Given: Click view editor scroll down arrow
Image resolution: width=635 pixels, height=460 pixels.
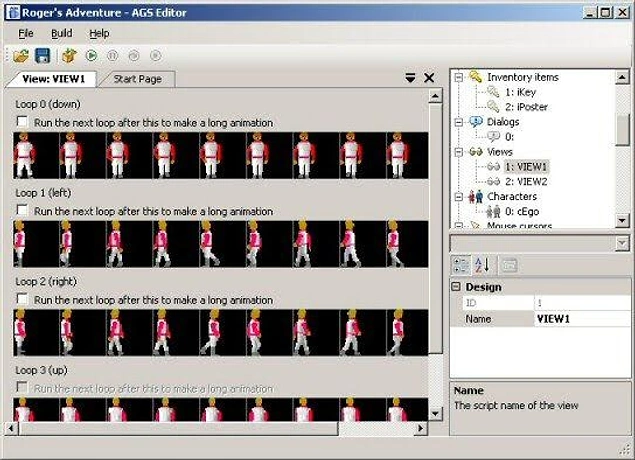Looking at the screenshot, I should (435, 414).
